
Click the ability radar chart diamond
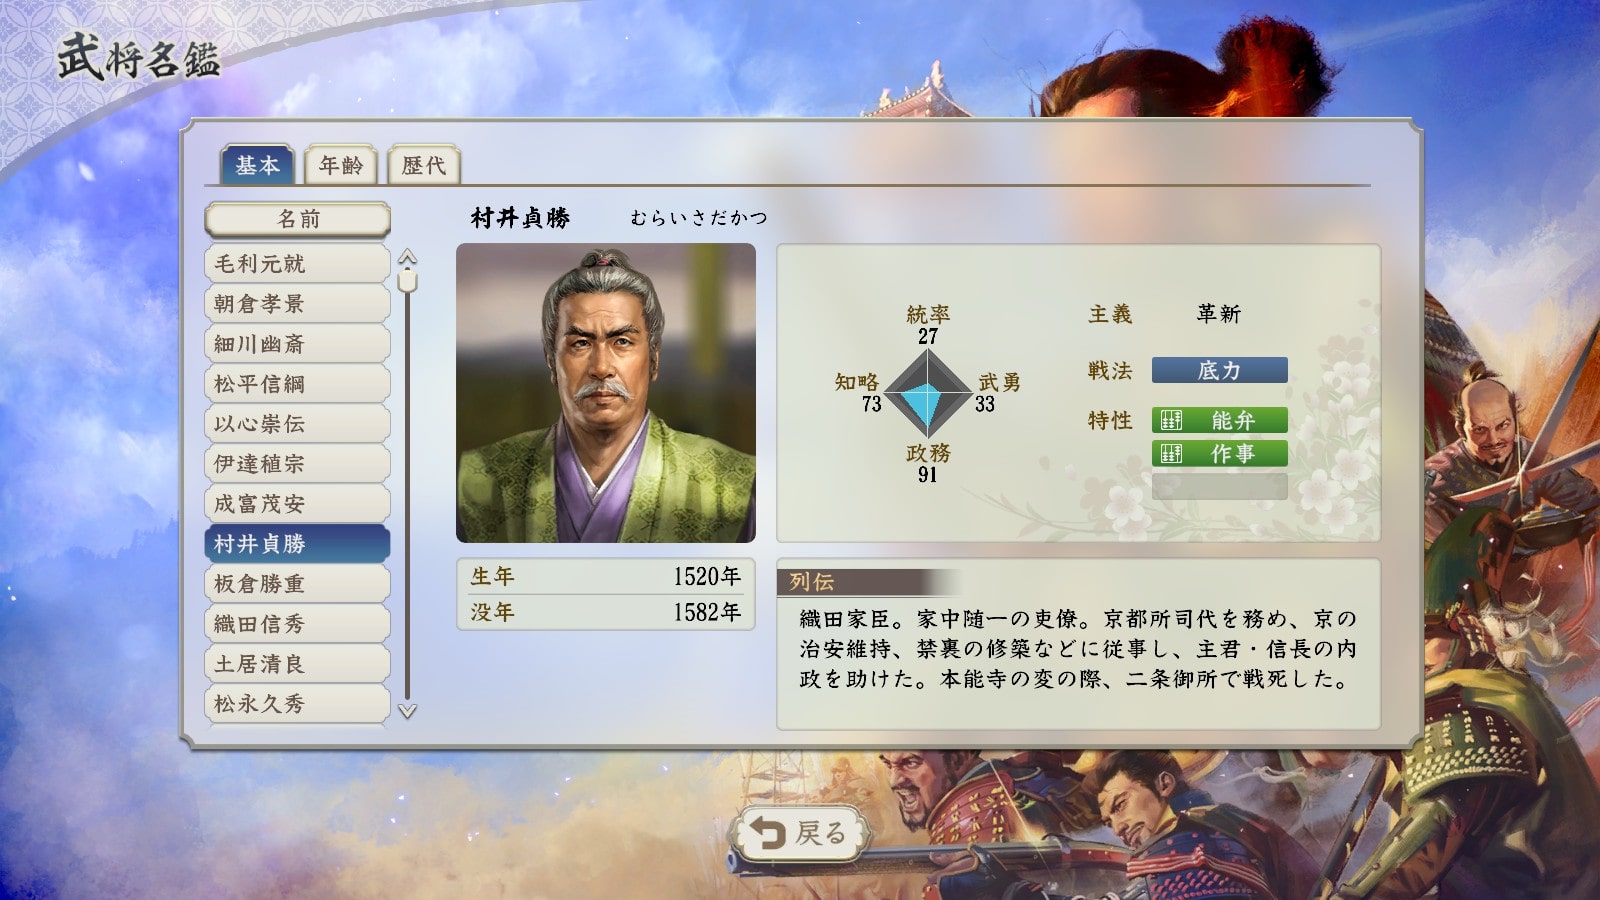[x=928, y=394]
